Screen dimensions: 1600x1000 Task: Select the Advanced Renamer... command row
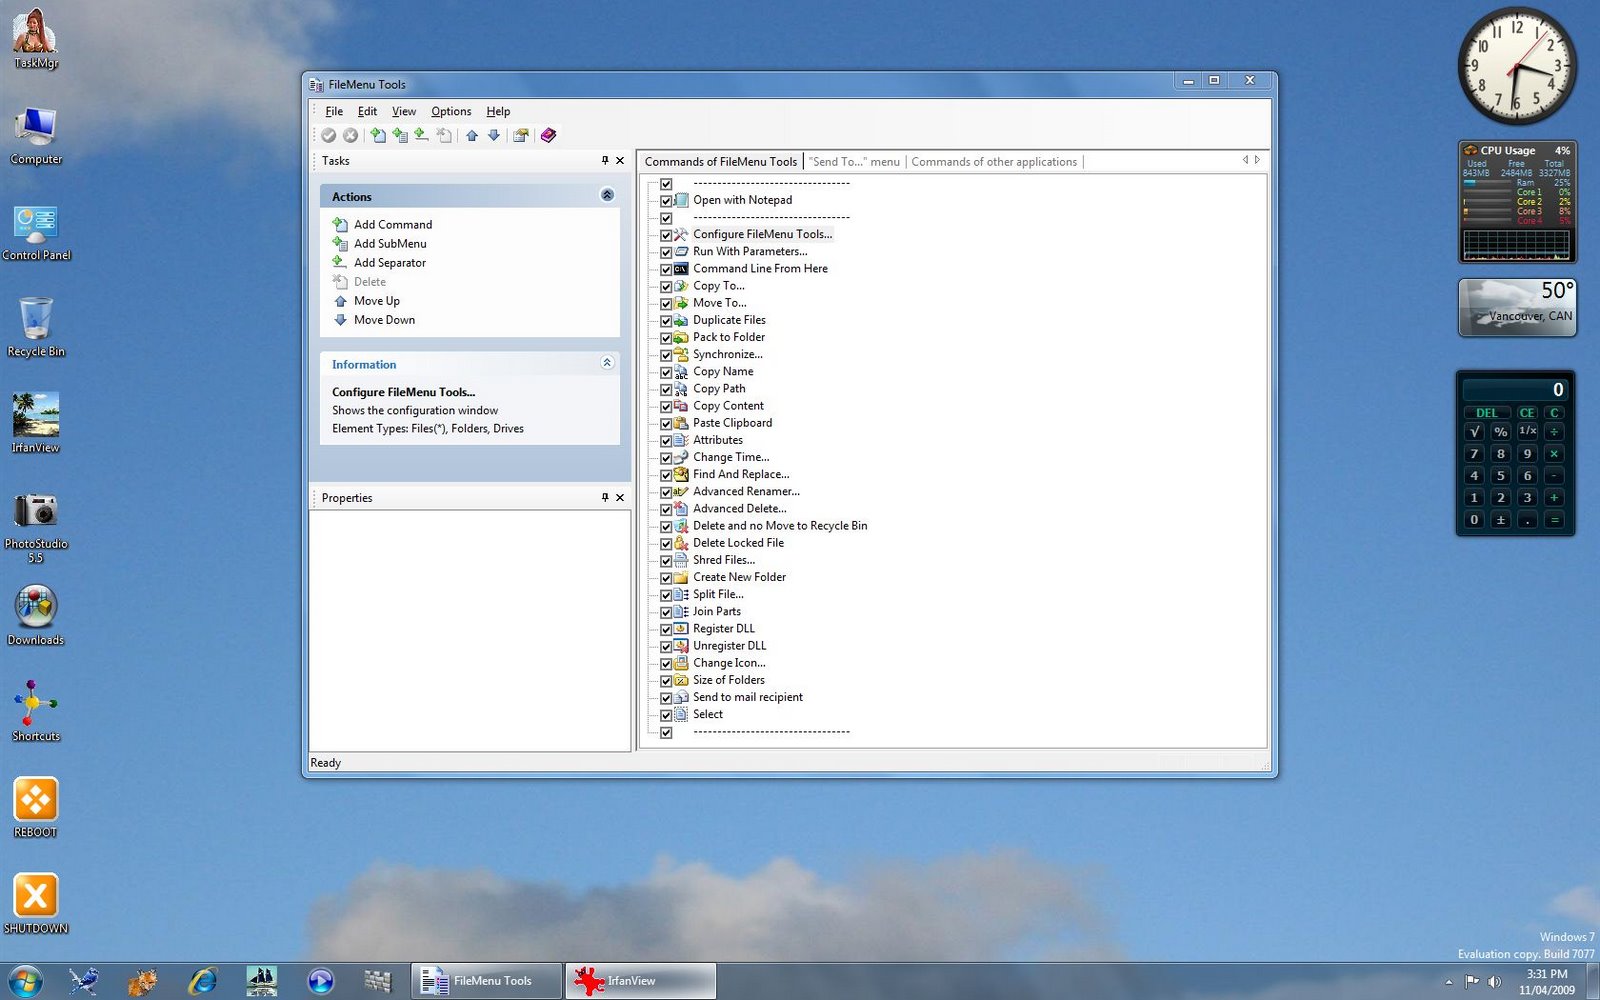(x=746, y=492)
